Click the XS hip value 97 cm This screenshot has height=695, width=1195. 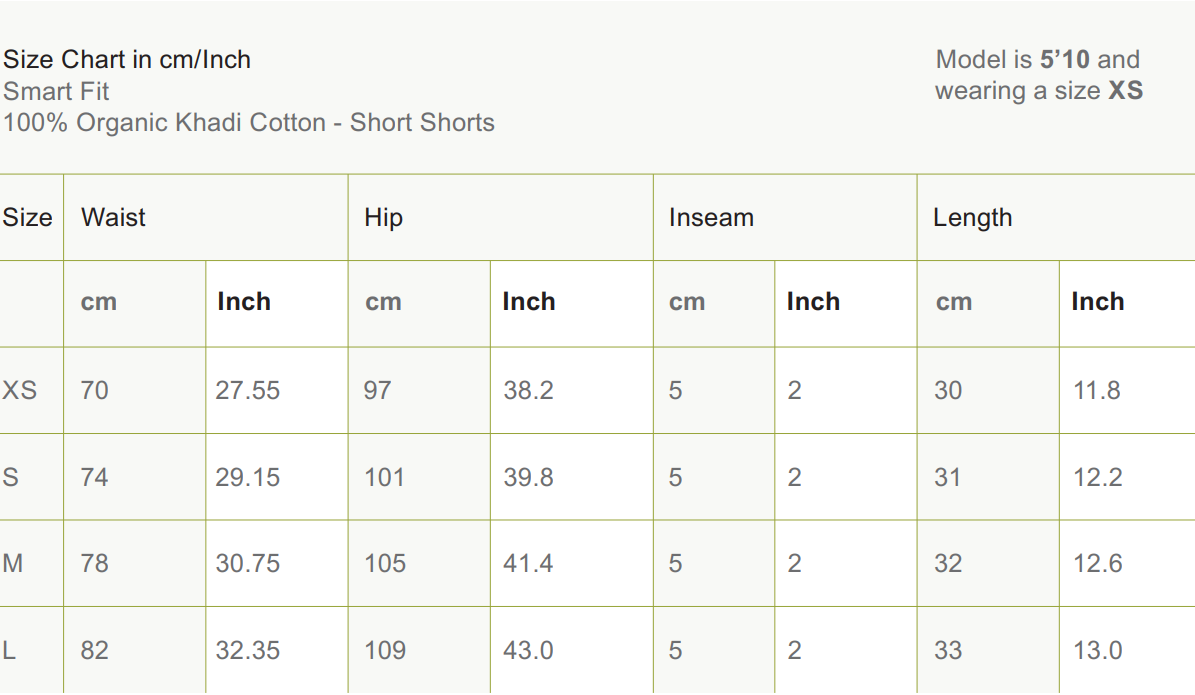pos(377,390)
